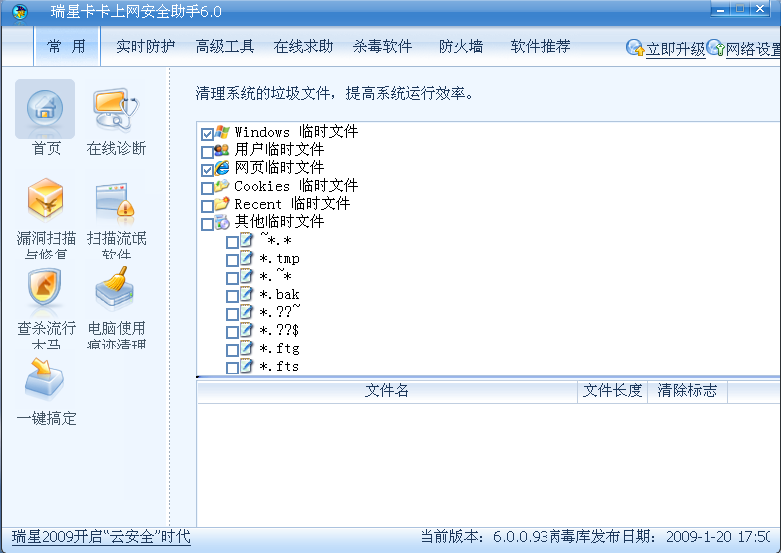Switch to 高级工具 tab
Viewport: 781px width, 553px height.
pos(225,46)
